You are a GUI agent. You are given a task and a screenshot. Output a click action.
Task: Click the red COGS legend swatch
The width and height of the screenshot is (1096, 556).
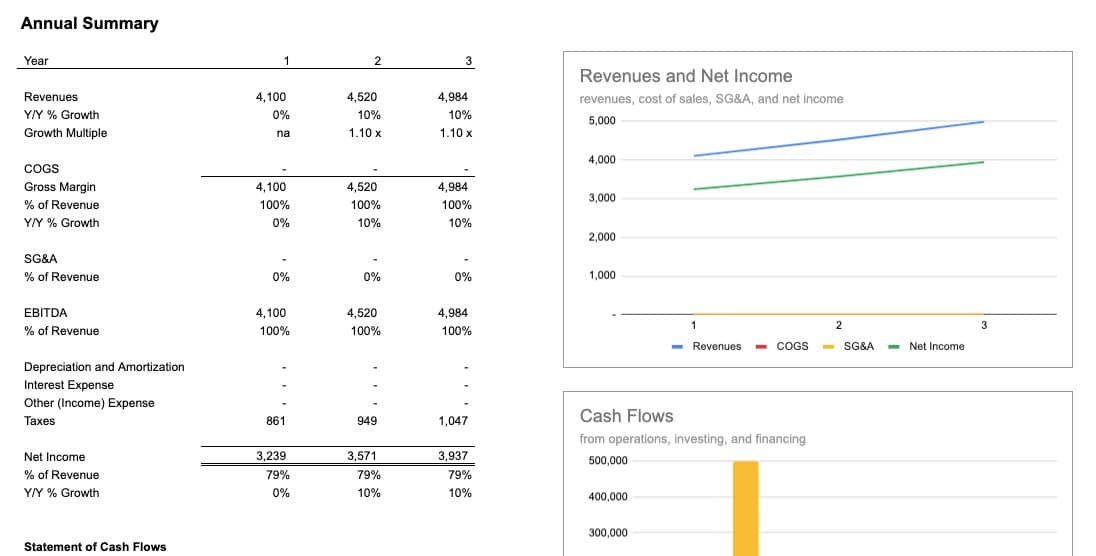[x=761, y=347]
